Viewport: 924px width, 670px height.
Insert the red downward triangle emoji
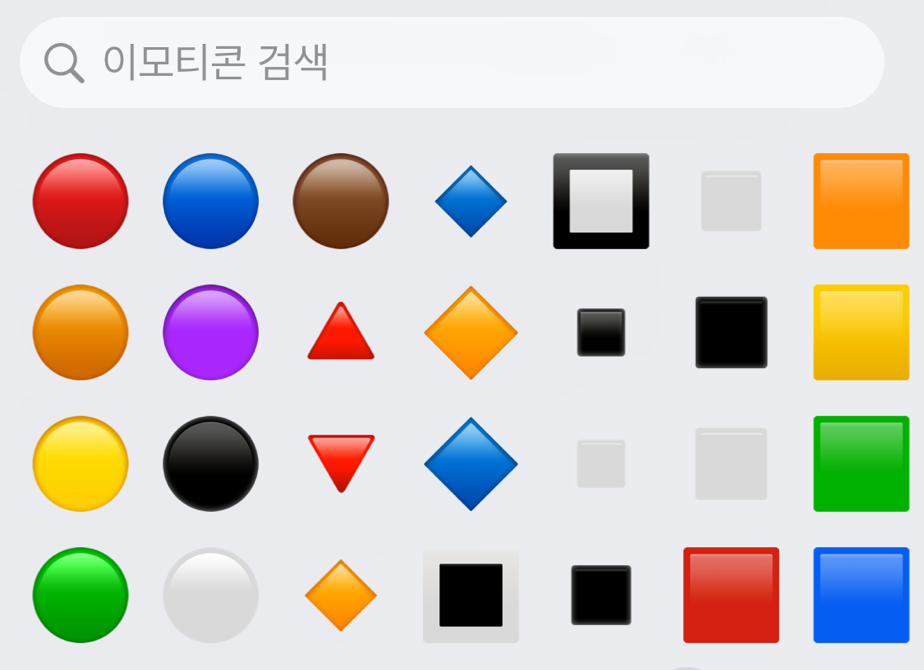[x=341, y=464]
